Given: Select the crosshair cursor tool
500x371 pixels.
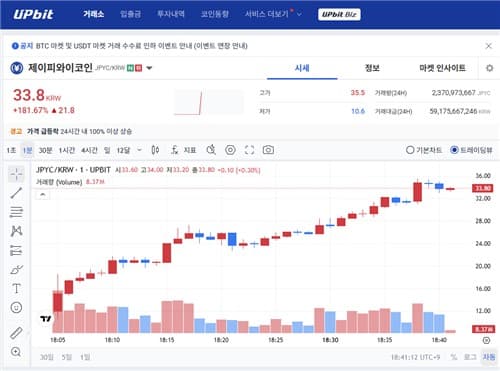Looking at the screenshot, I should coord(16,174).
